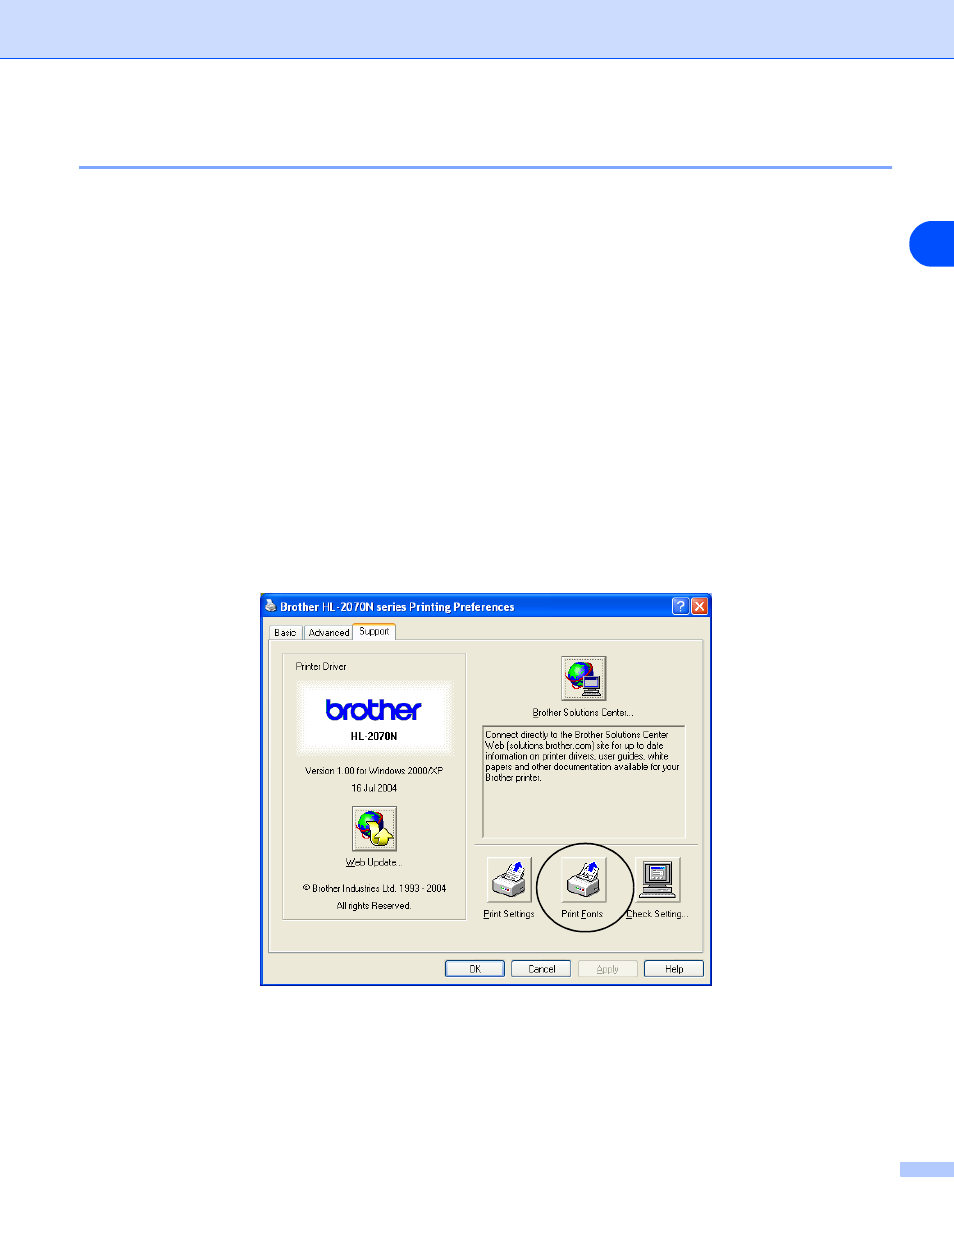Click the Web Update... label
The height and width of the screenshot is (1235, 954).
373,862
